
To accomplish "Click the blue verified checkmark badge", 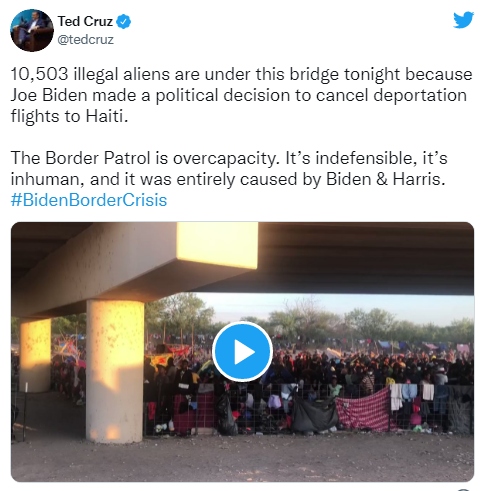I will (123, 22).
